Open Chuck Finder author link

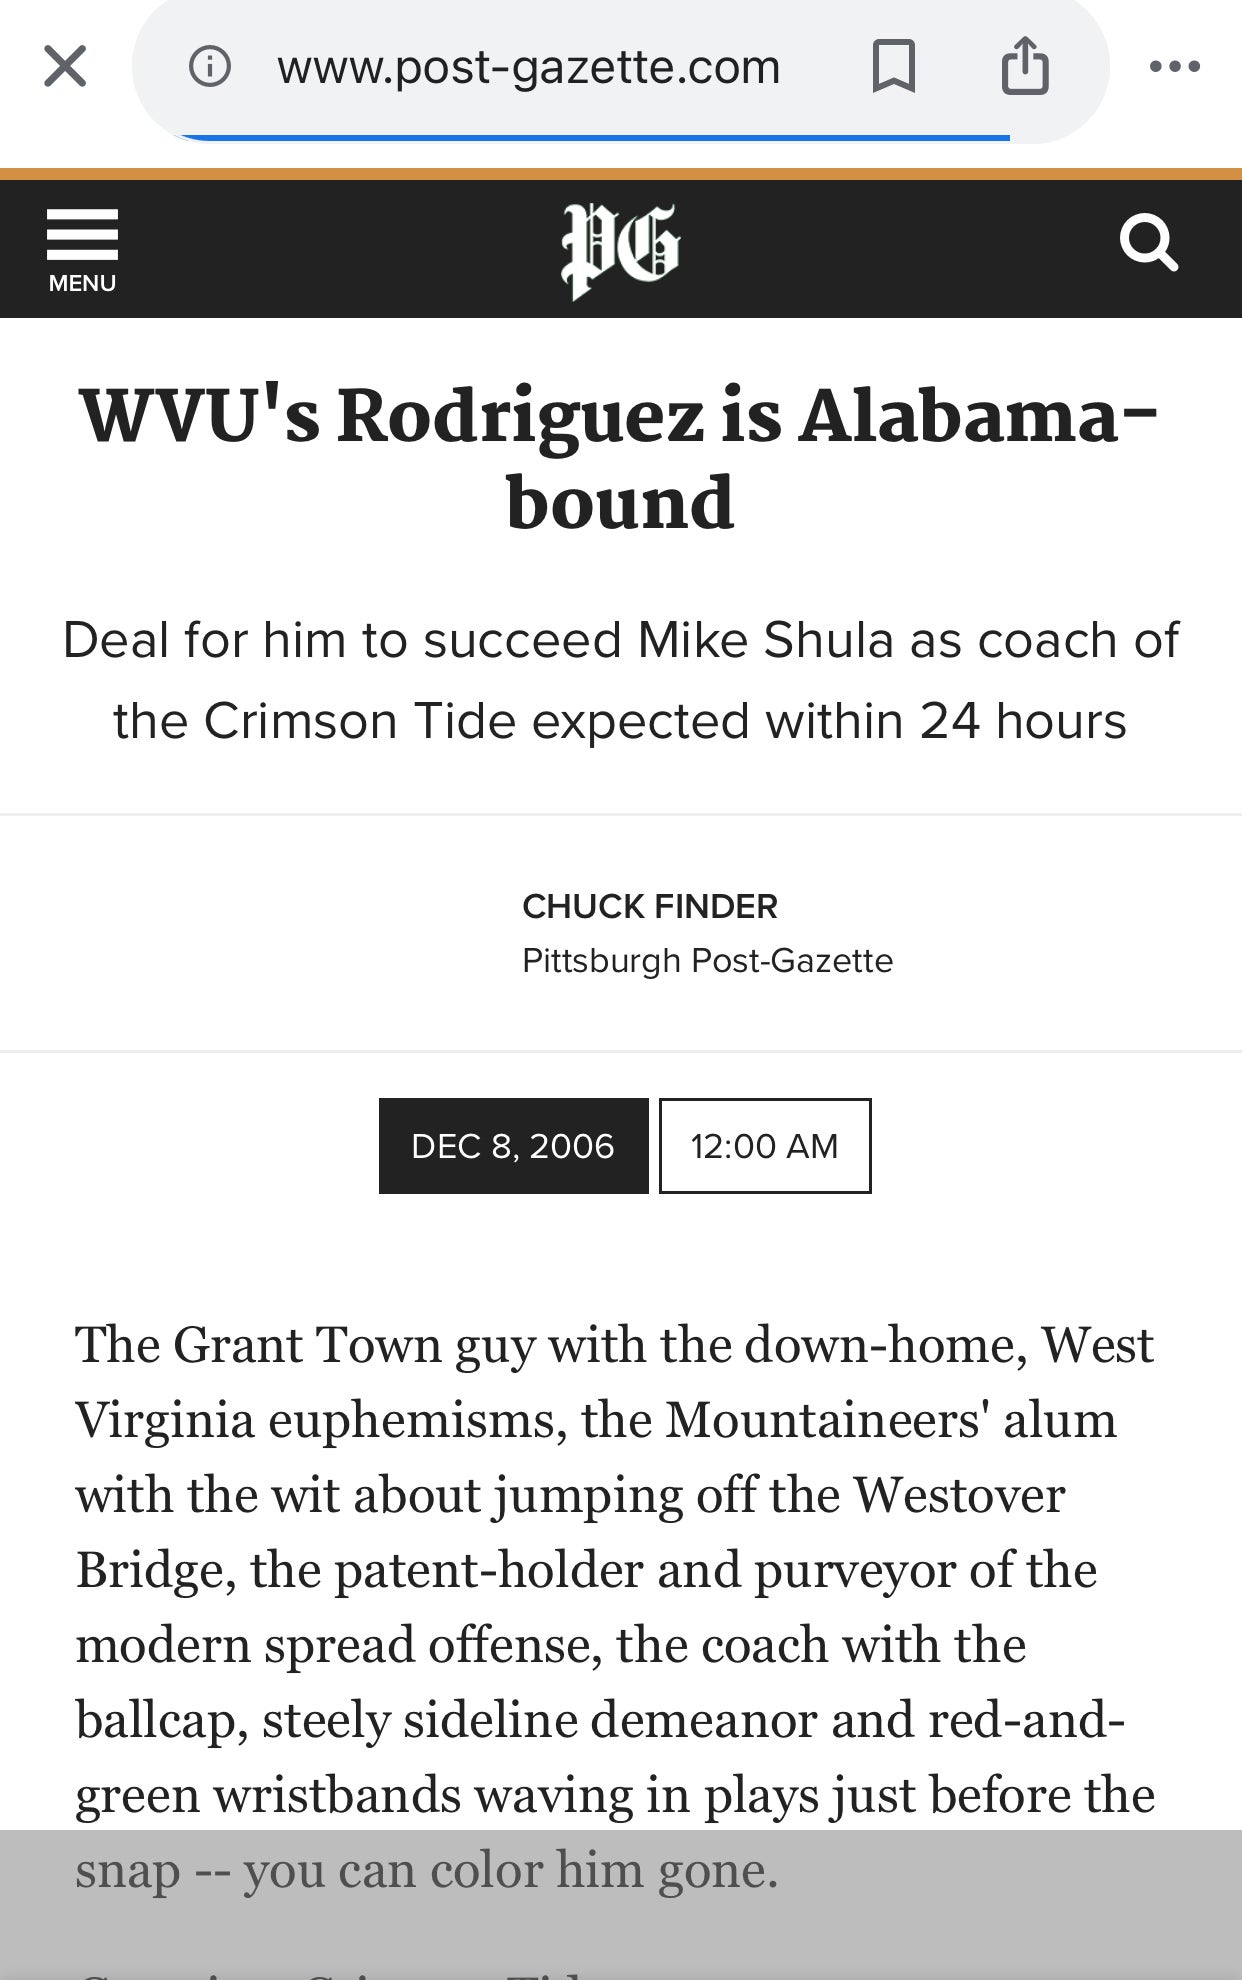pos(649,906)
